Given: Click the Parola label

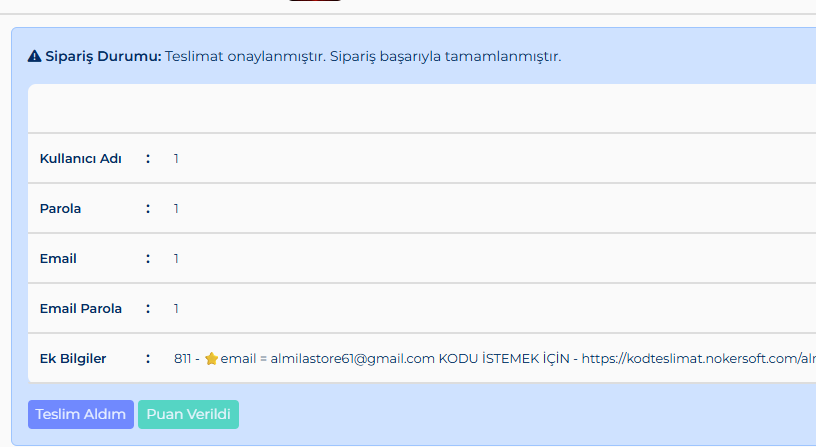Looking at the screenshot, I should [60, 209].
